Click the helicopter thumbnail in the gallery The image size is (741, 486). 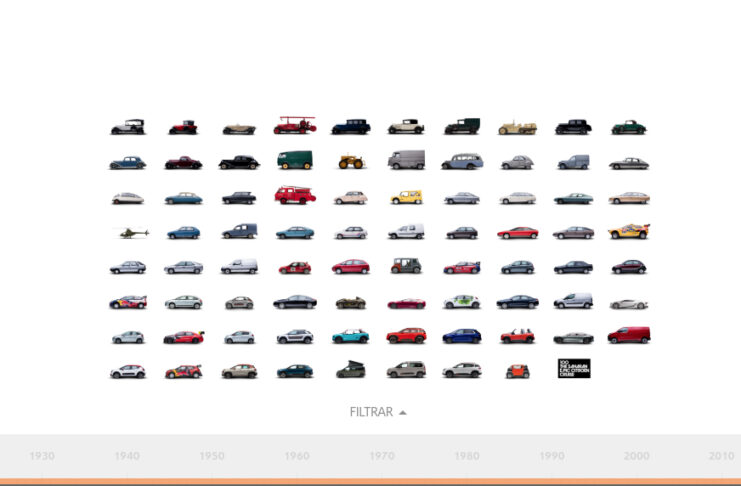(133, 232)
